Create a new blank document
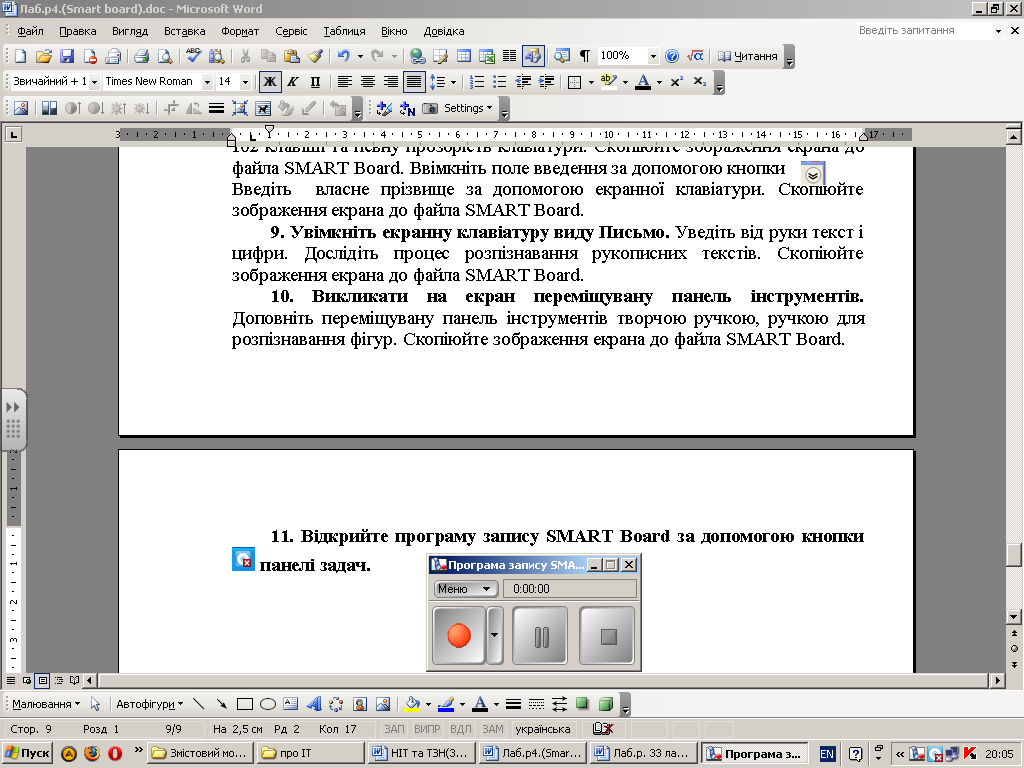The width and height of the screenshot is (1024, 768). (x=21, y=56)
